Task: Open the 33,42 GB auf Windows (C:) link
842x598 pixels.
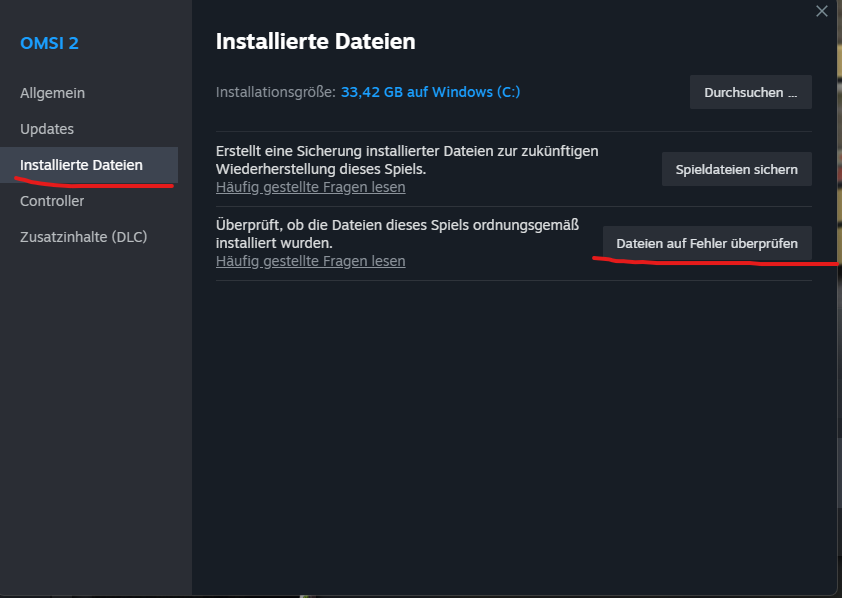Action: click(431, 92)
